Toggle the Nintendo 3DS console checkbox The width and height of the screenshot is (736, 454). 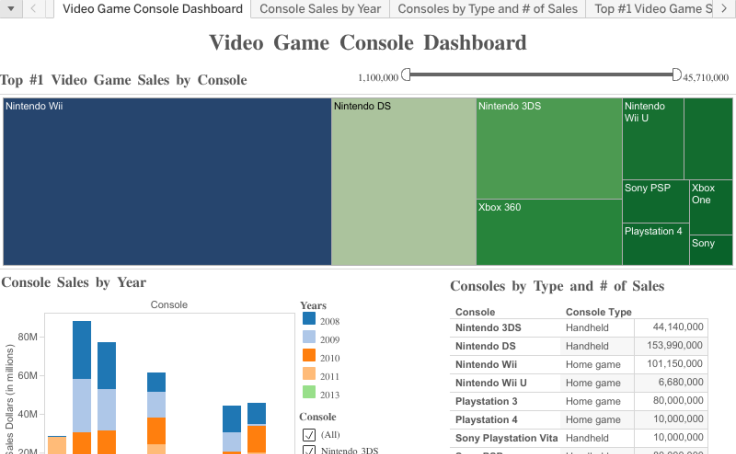tap(309, 450)
